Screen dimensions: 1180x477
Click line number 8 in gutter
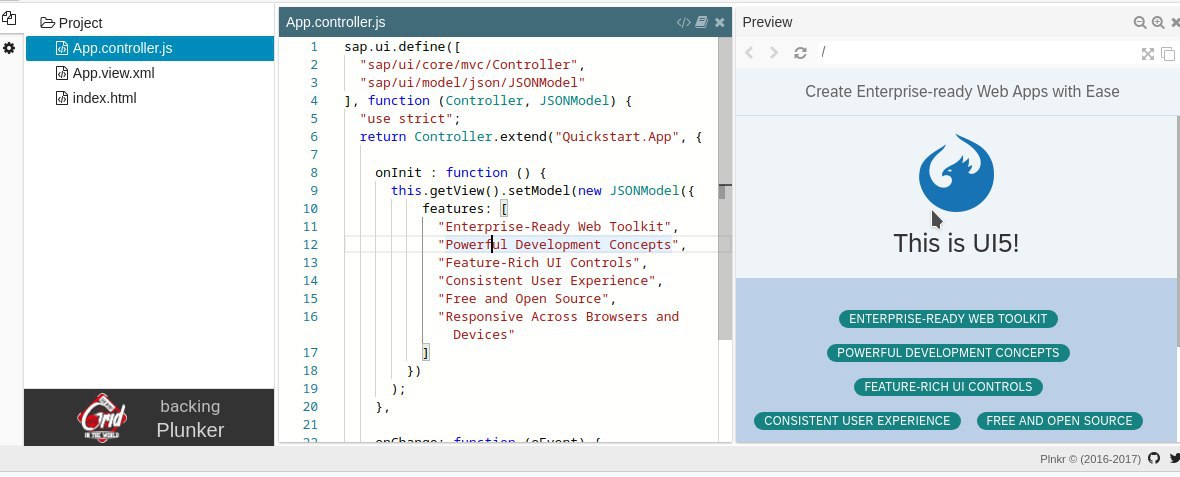click(x=314, y=172)
